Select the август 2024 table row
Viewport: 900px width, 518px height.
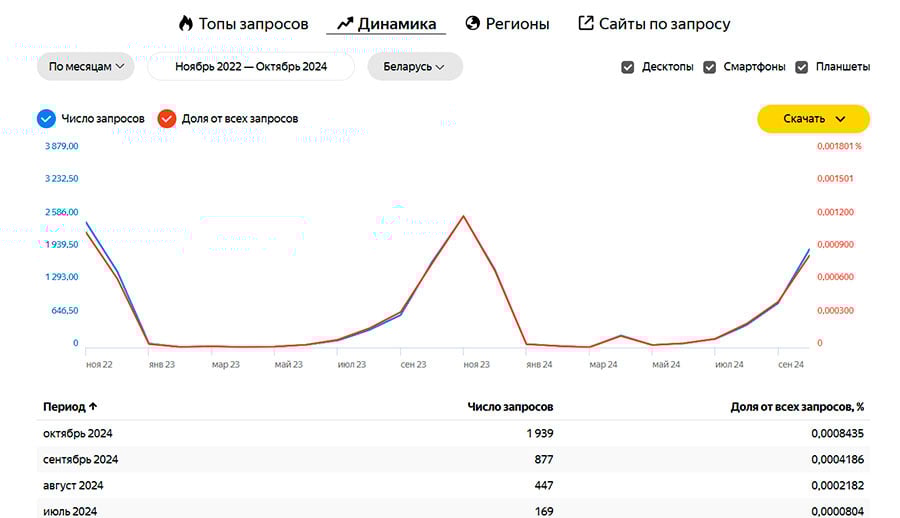453,485
